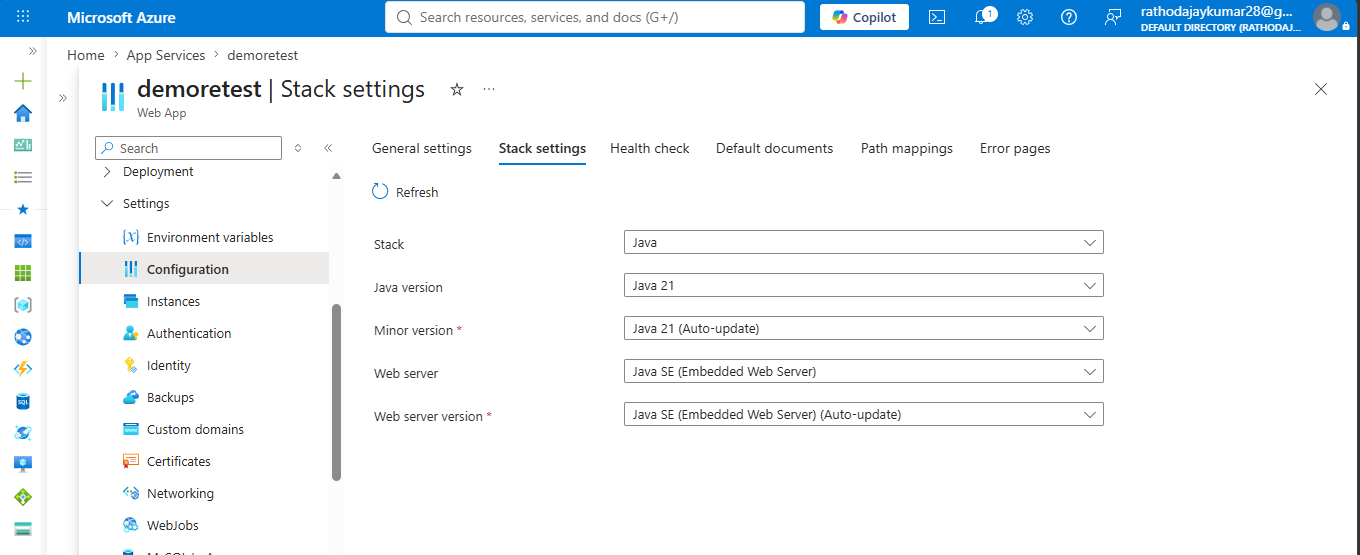Screen dimensions: 1360x555
Task: Click App Services breadcrumb link
Action: 166,55
